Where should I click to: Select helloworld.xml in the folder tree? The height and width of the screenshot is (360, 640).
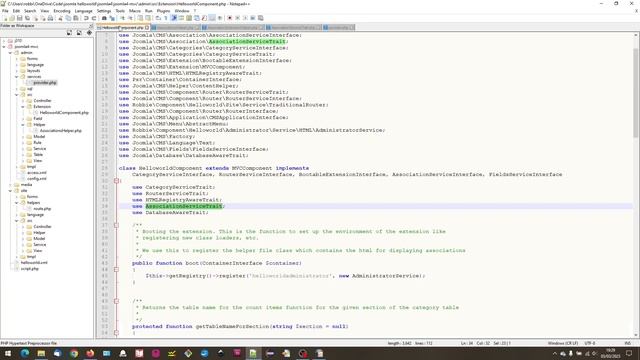coord(34,262)
